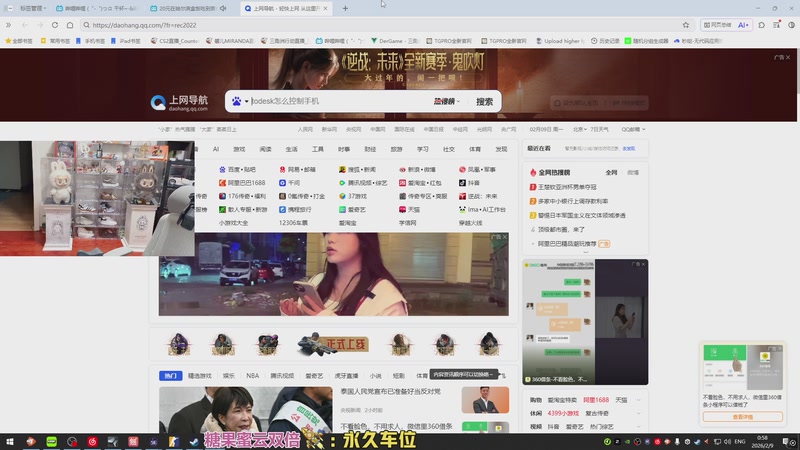Image resolution: width=800 pixels, height=450 pixels.
Task: Open the 阿里巴巴1688 link
Action: [242, 183]
